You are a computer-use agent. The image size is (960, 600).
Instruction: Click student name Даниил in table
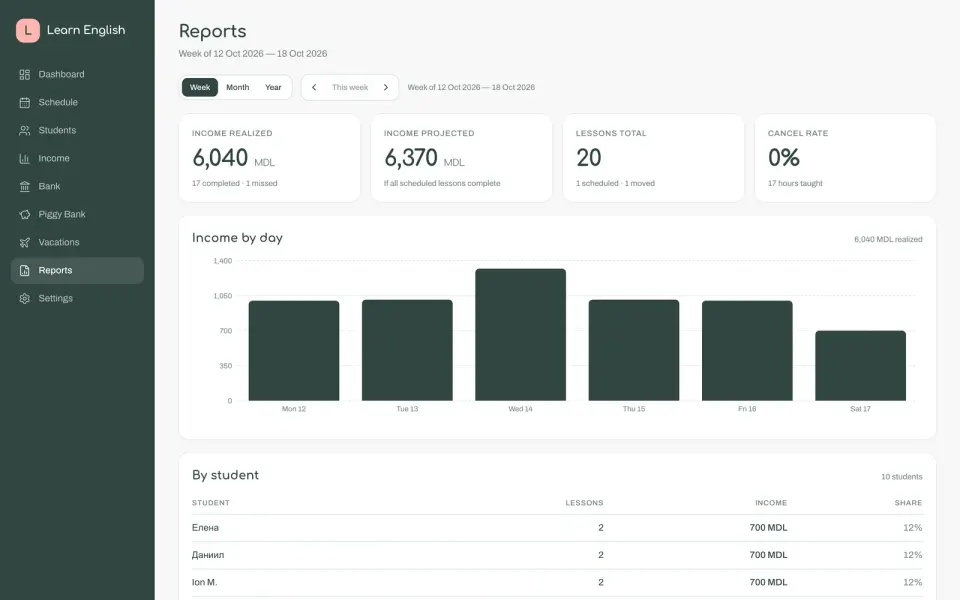coord(208,555)
